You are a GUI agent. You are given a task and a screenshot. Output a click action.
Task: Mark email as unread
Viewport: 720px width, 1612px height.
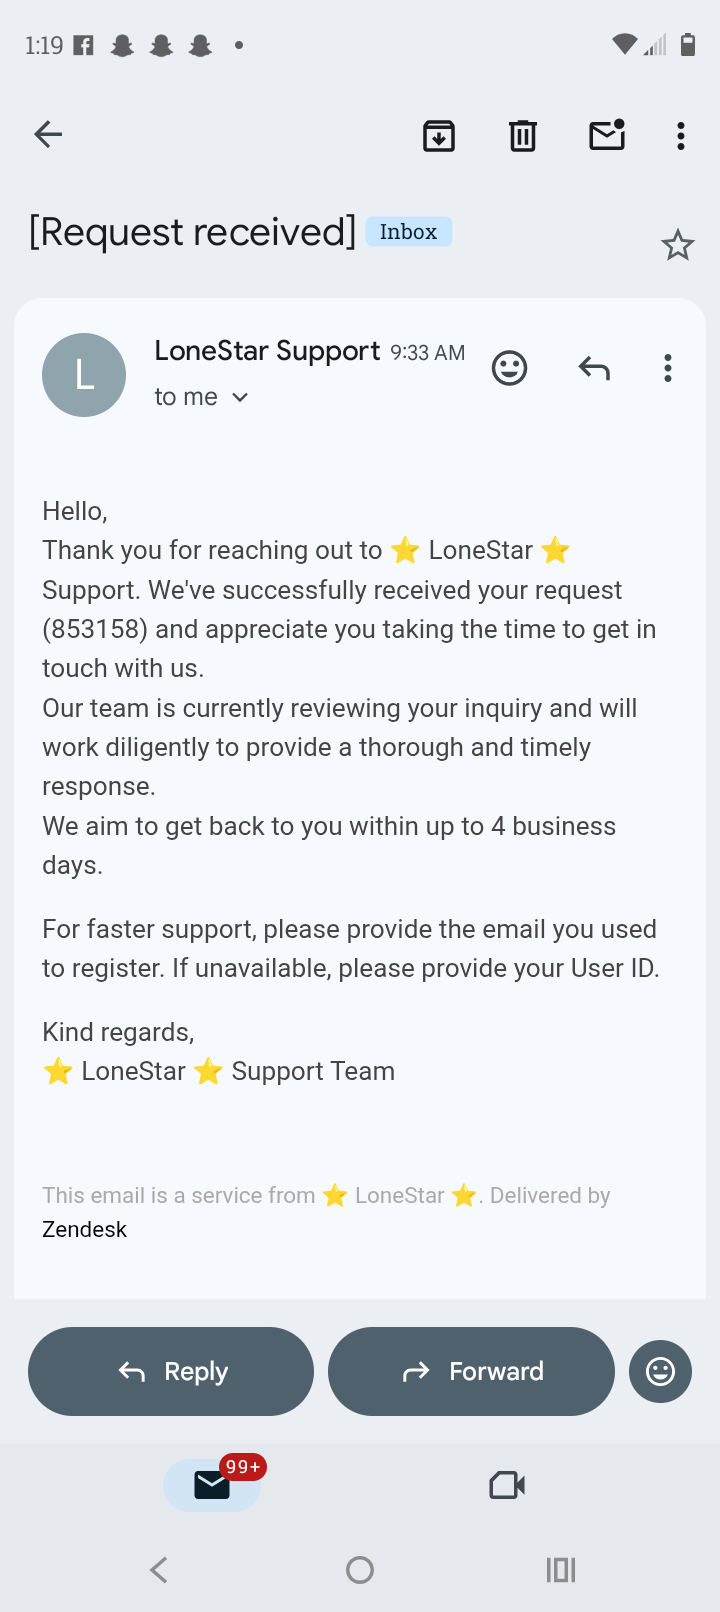tap(607, 135)
